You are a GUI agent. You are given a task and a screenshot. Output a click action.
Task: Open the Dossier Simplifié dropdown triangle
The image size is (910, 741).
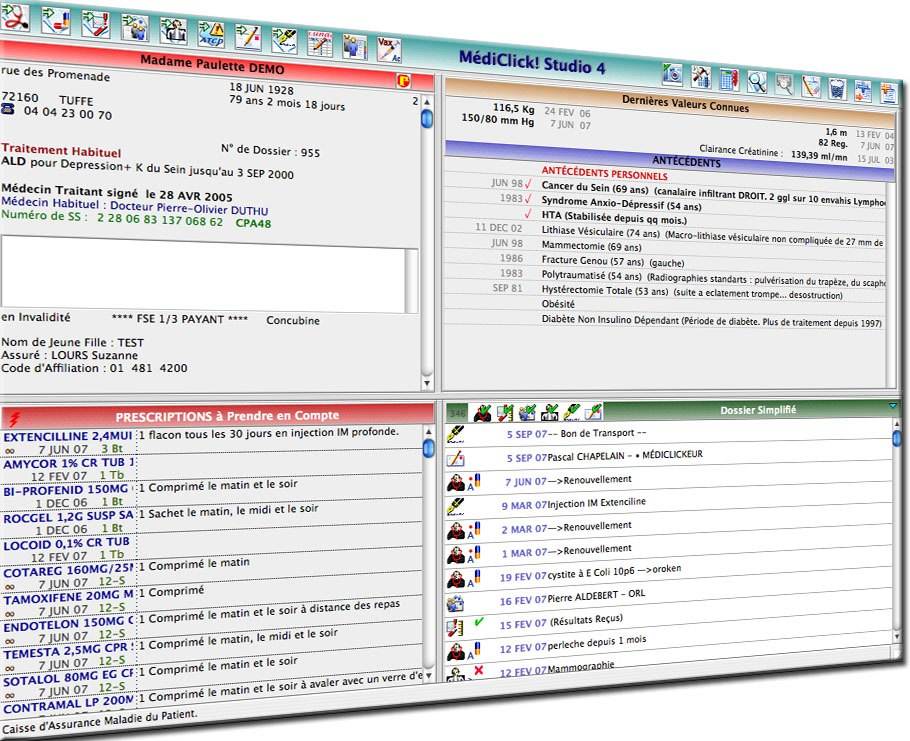point(893,406)
